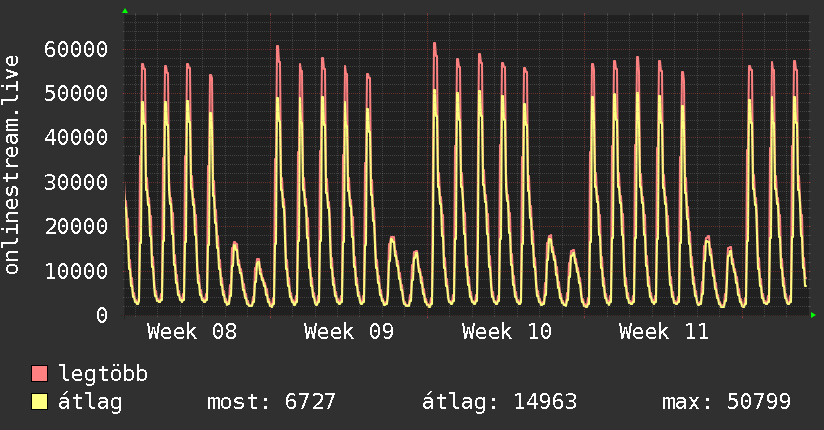
Task: Click the 30000 y-axis label
Action: pos(76,182)
